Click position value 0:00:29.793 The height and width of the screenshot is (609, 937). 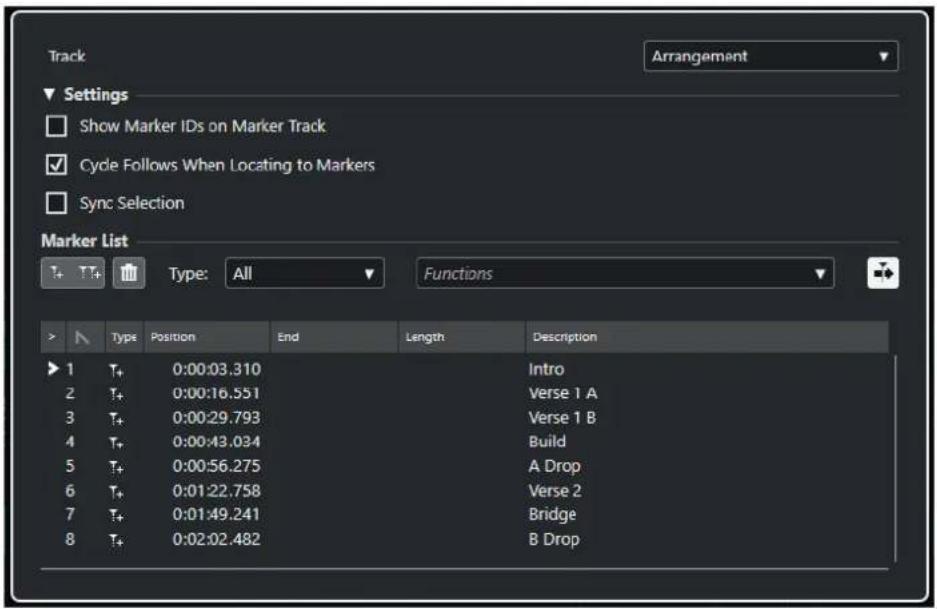217,418
